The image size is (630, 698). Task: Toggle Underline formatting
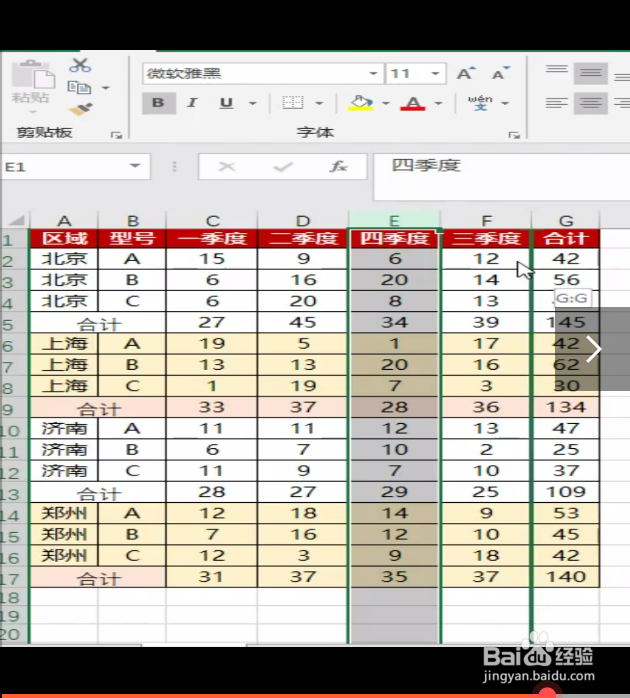coord(226,103)
